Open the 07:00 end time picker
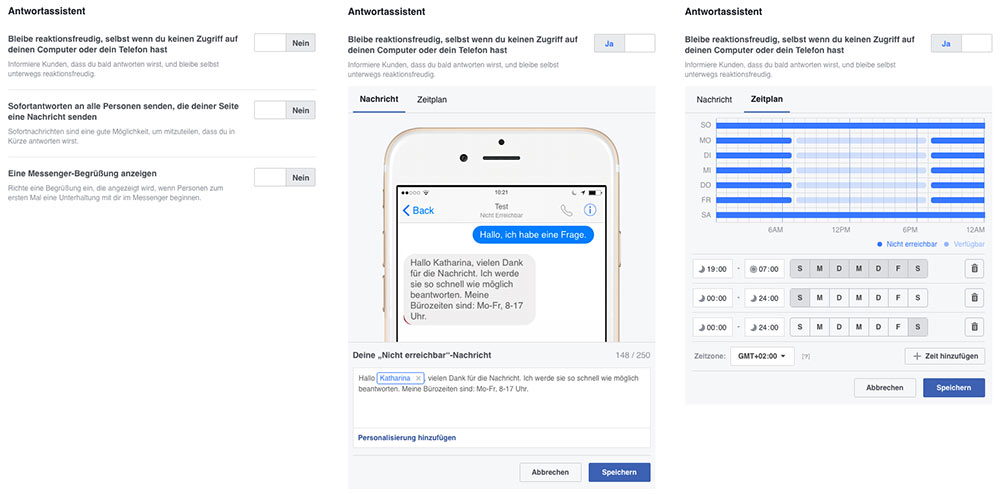1000x495 pixels. pos(764,269)
